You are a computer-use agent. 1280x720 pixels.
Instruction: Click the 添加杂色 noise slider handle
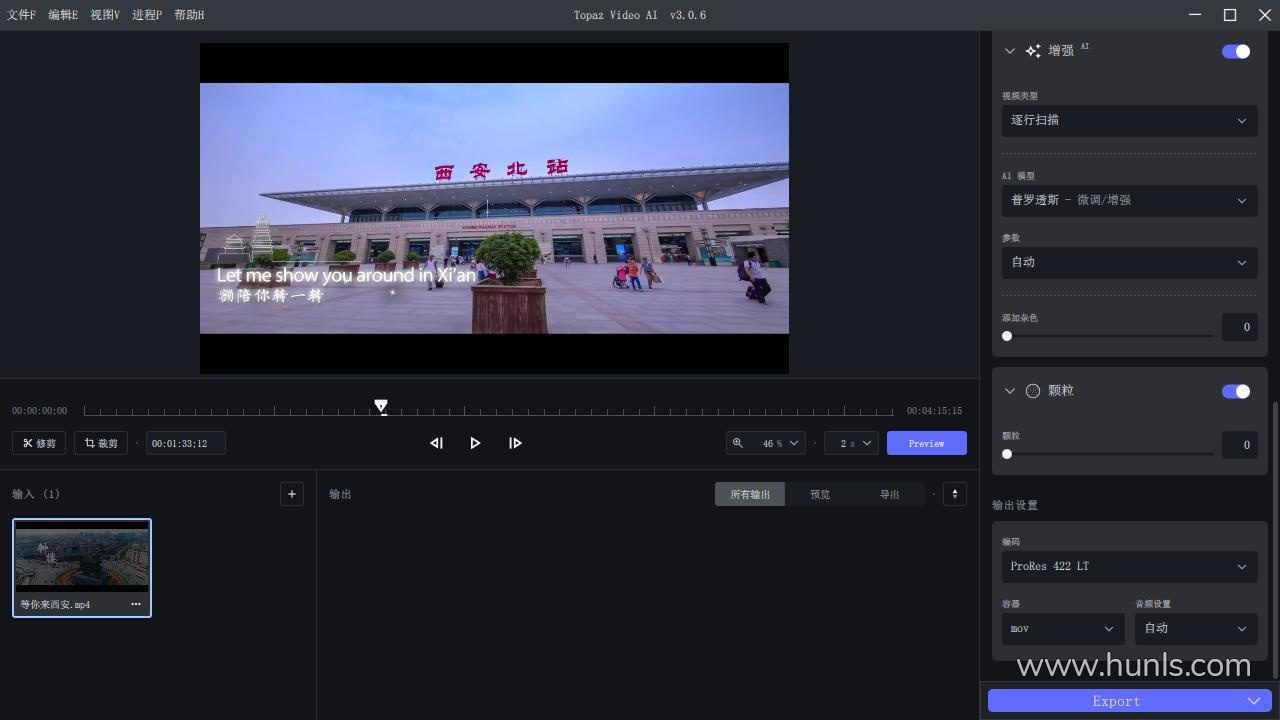[1007, 336]
